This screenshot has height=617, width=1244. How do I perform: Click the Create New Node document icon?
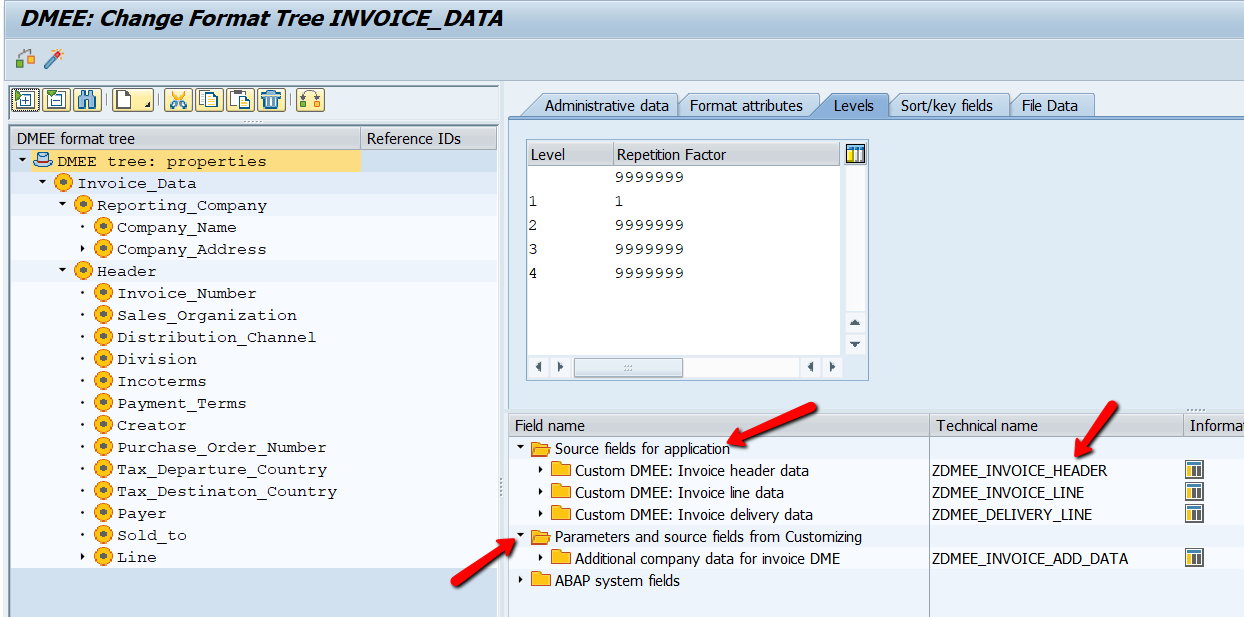[130, 98]
